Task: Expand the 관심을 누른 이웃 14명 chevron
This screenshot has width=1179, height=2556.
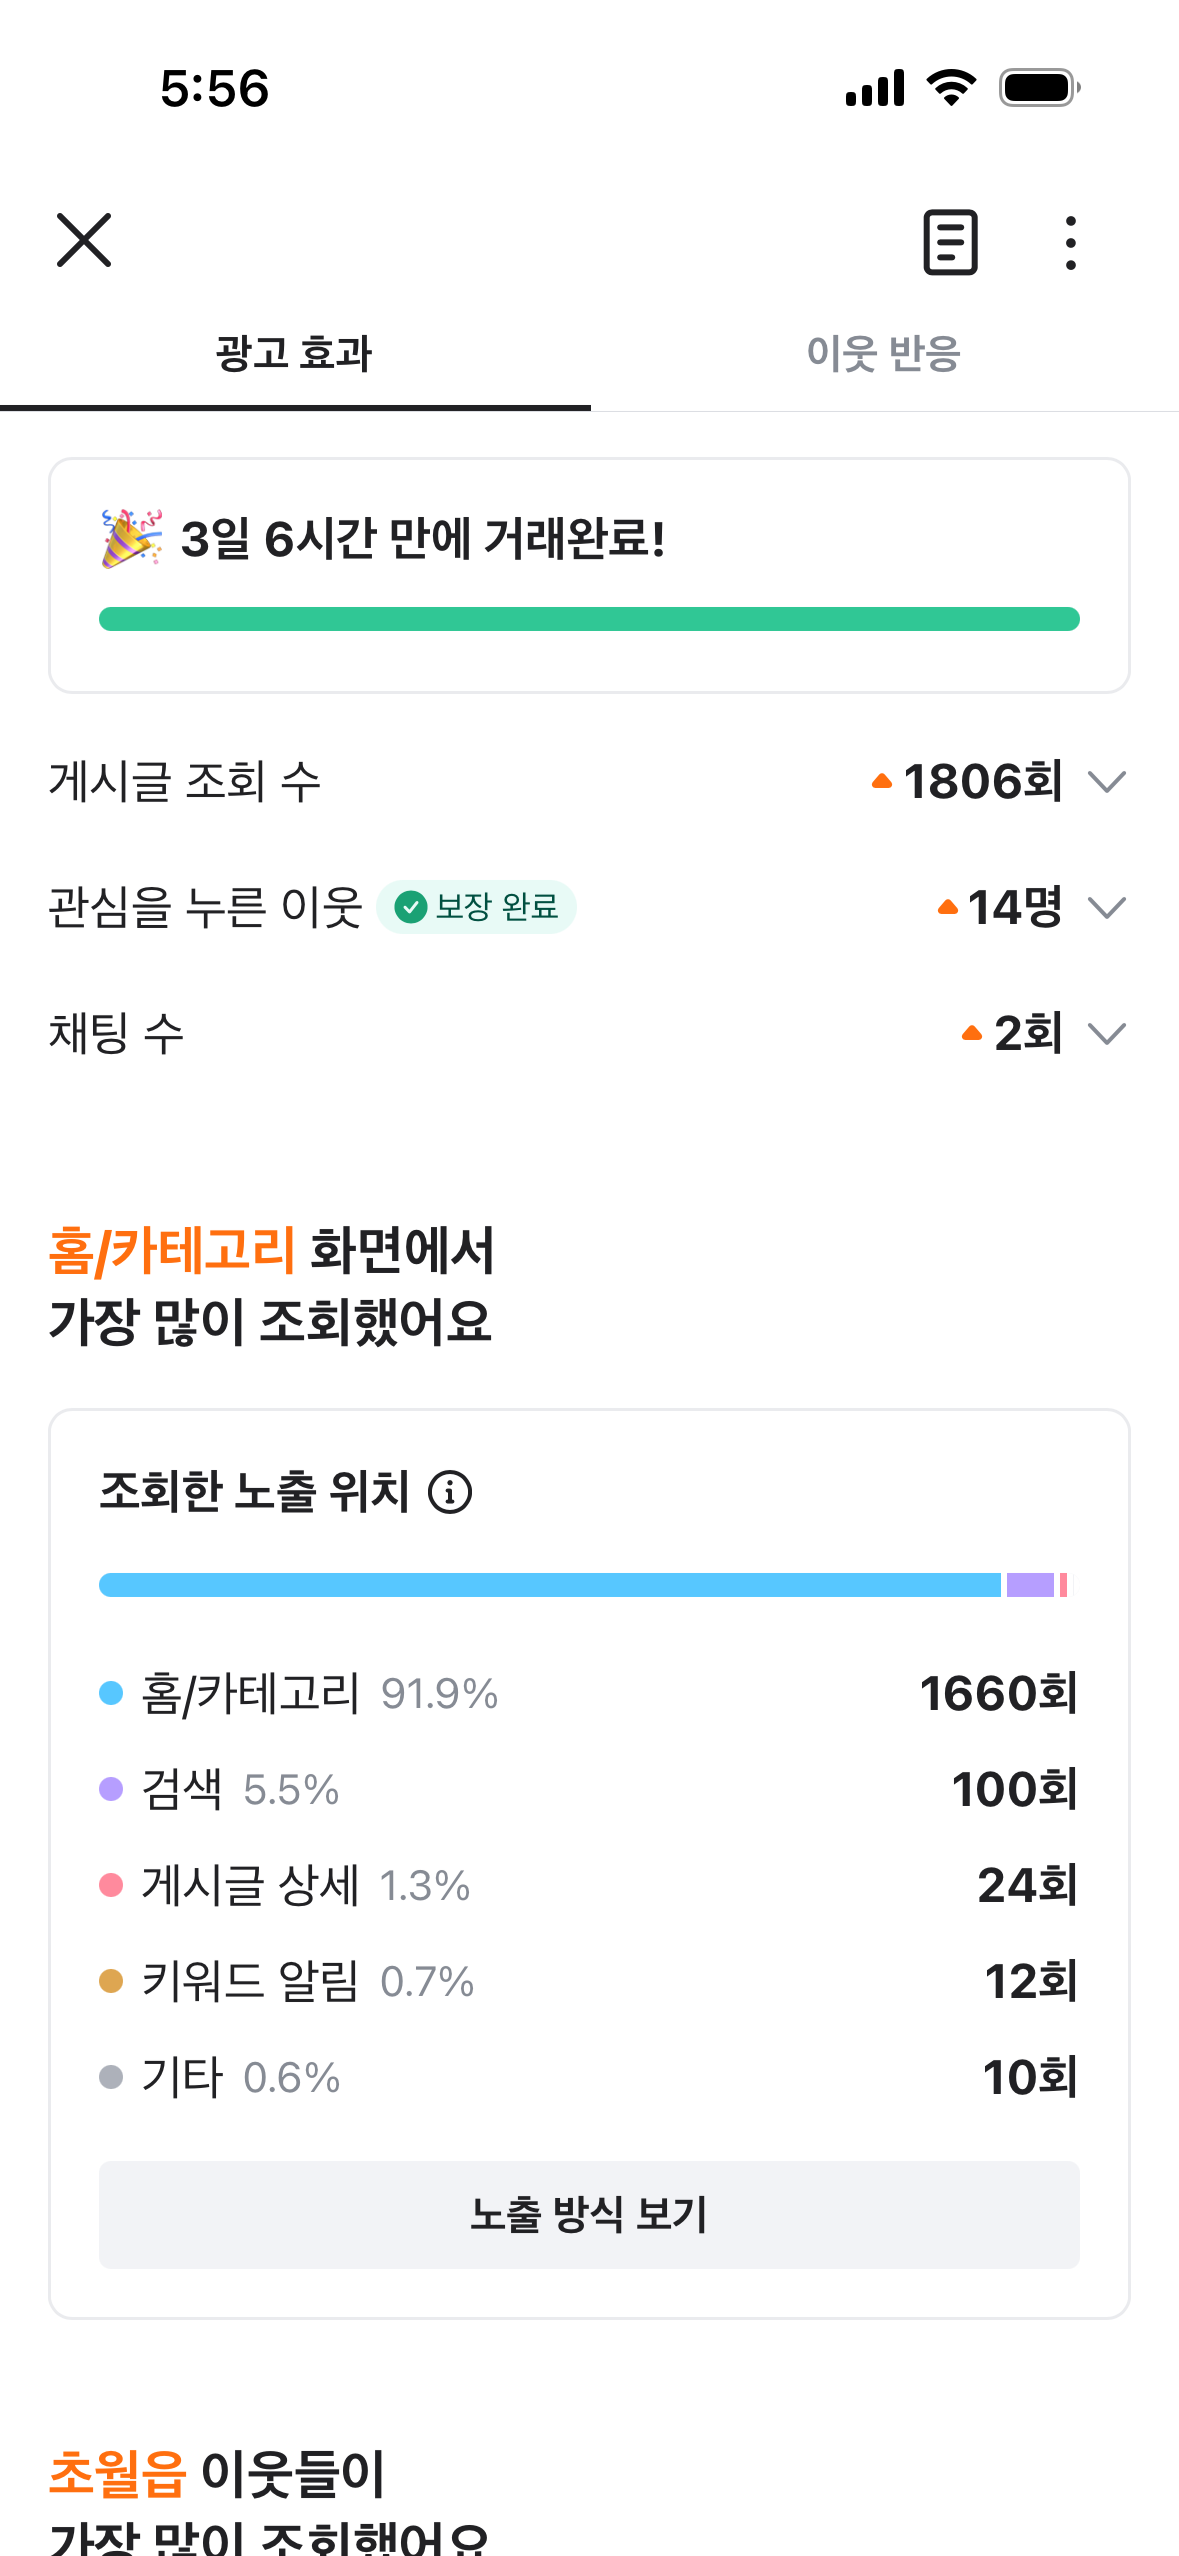Action: [1107, 908]
